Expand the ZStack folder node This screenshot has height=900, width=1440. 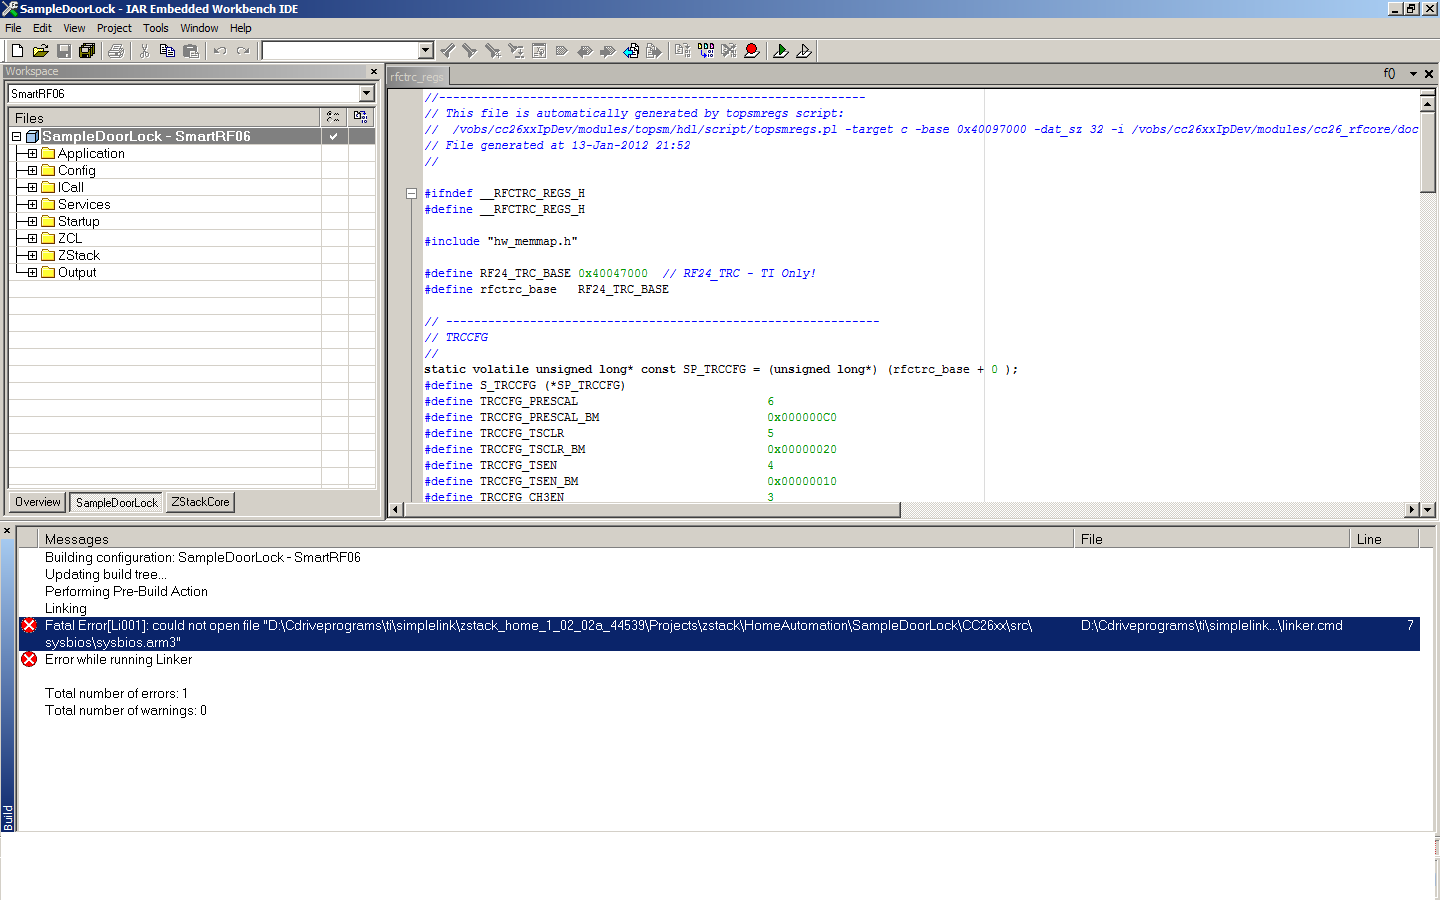[32, 256]
